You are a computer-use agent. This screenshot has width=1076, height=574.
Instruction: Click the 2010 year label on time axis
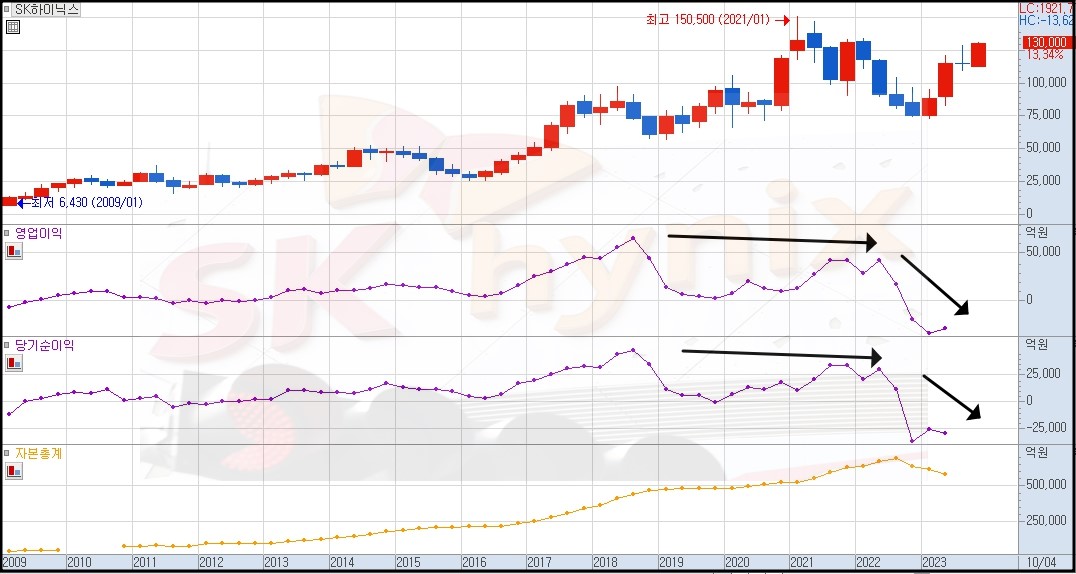[x=80, y=562]
